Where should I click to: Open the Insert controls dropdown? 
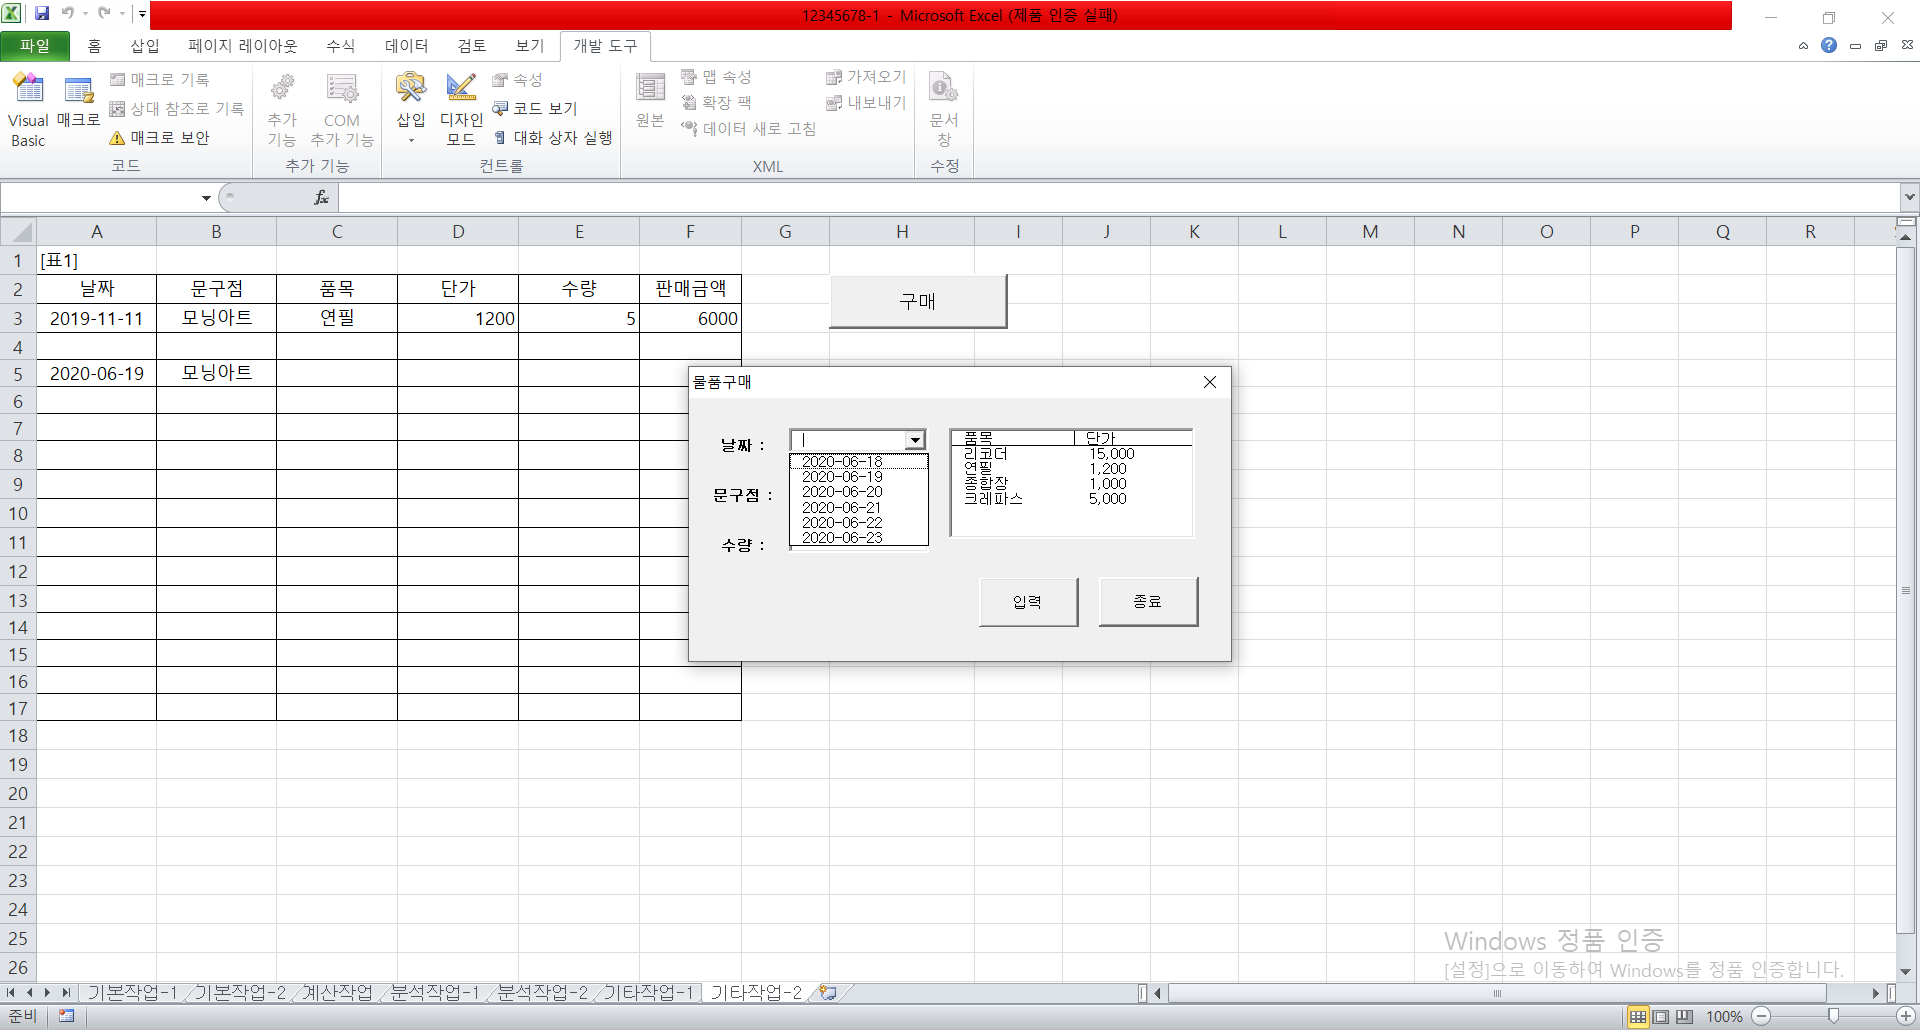[411, 109]
